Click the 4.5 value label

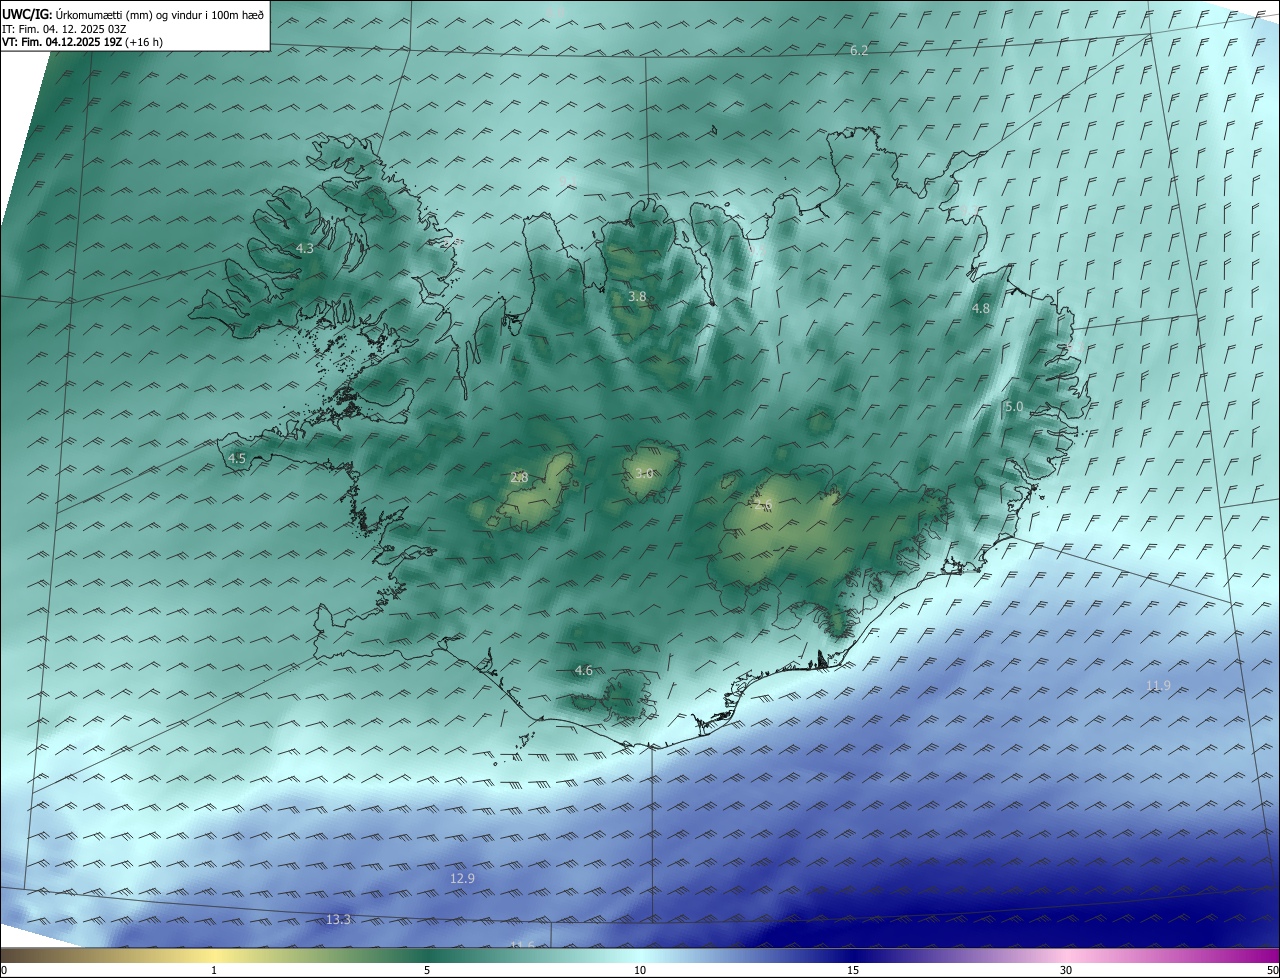(237, 459)
